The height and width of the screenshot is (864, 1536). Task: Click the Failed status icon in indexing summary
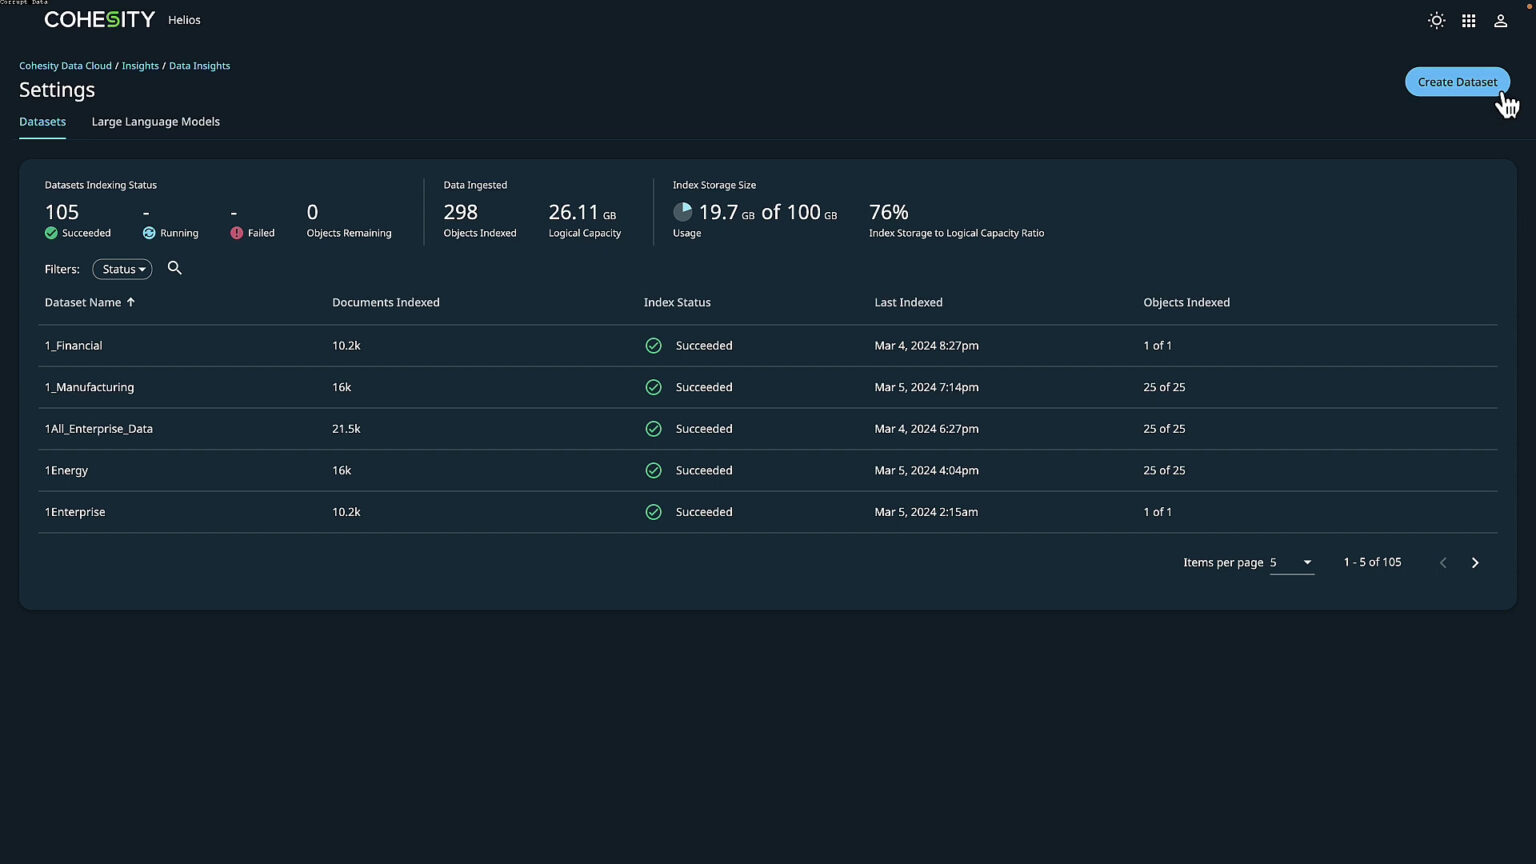pyautogui.click(x=236, y=232)
